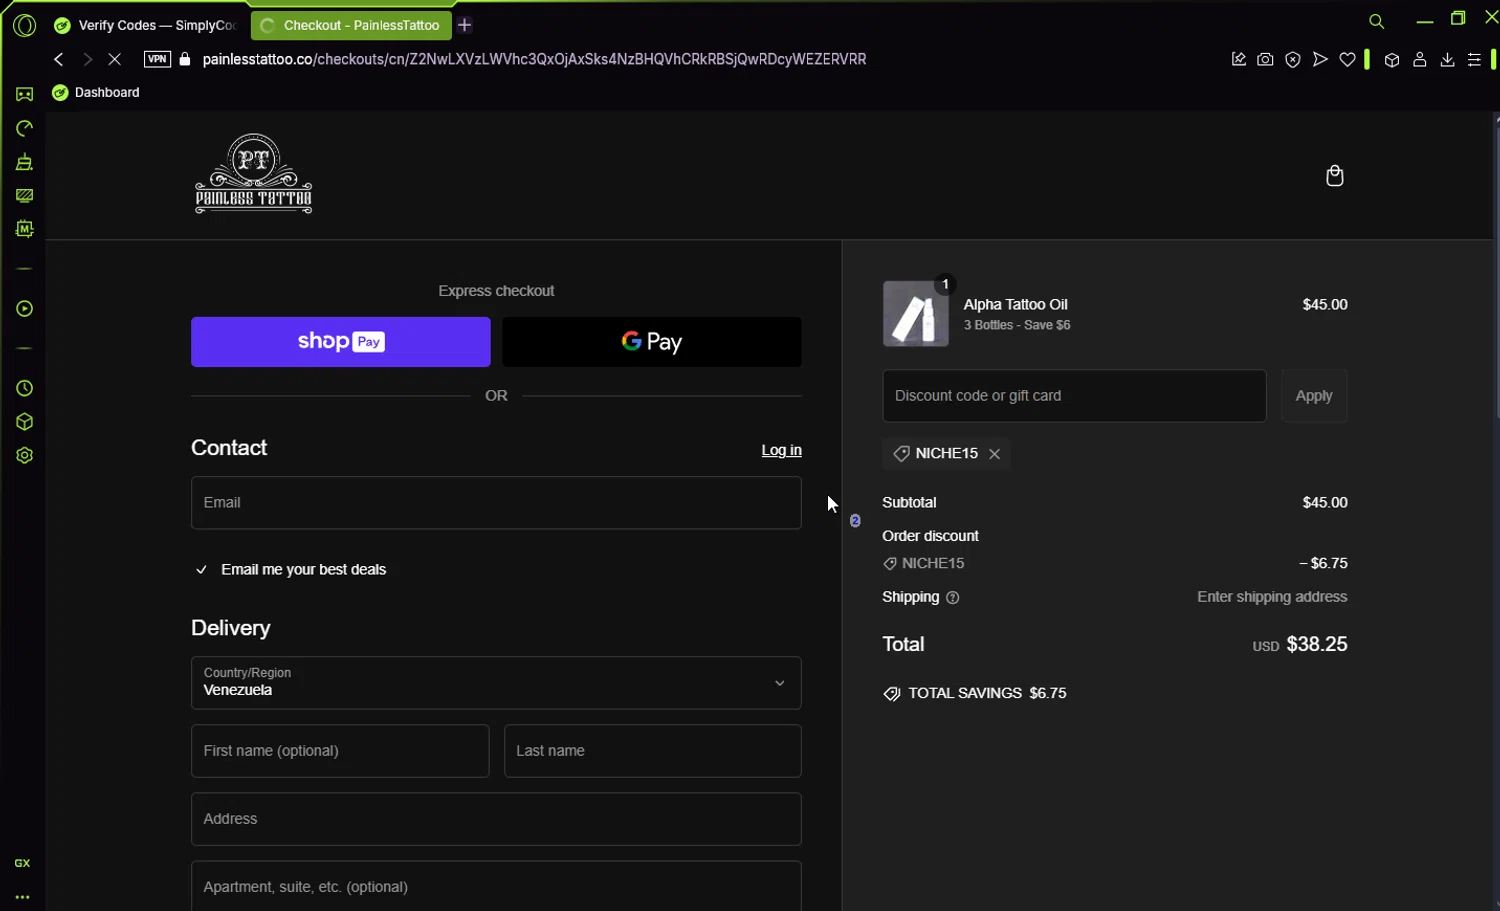Click the send arrow icon in toolbar
The height and width of the screenshot is (911, 1500).
(x=1320, y=60)
